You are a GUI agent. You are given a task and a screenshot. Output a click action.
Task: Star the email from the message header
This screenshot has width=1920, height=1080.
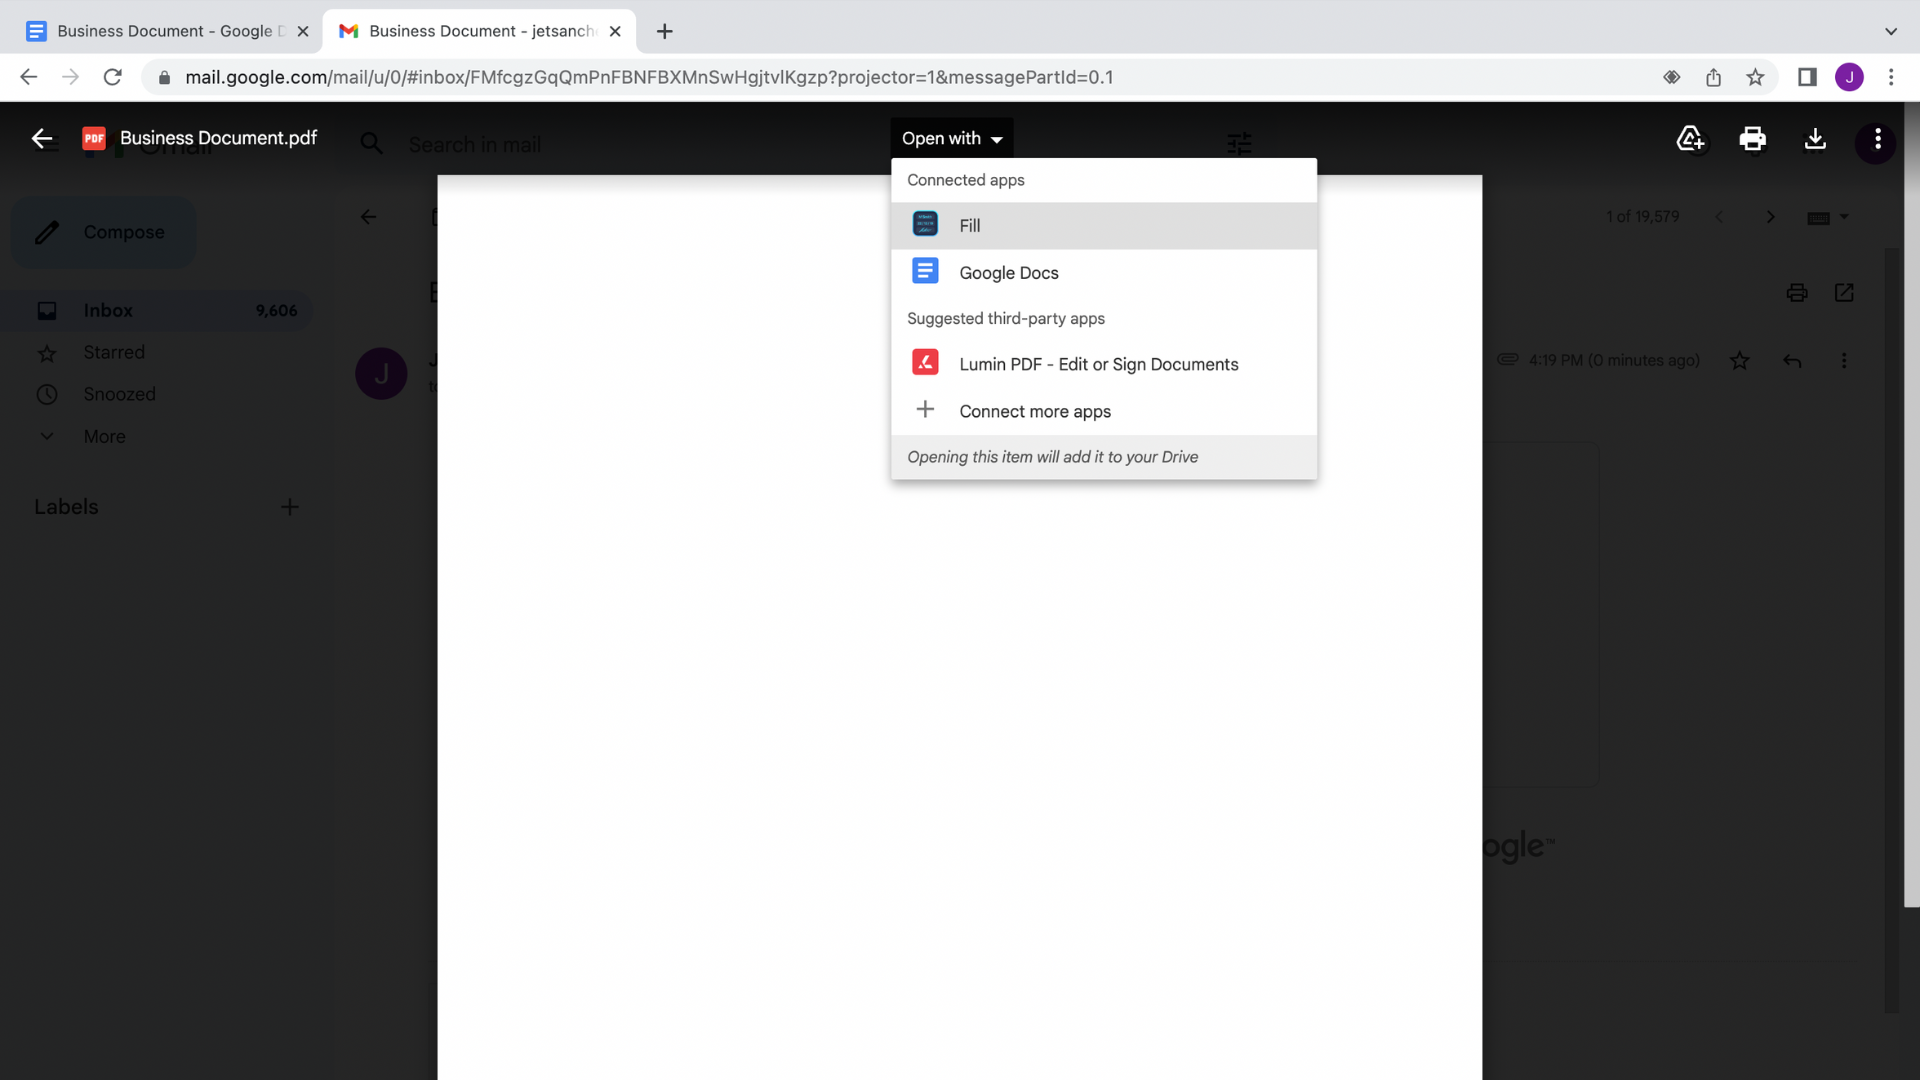pos(1740,361)
